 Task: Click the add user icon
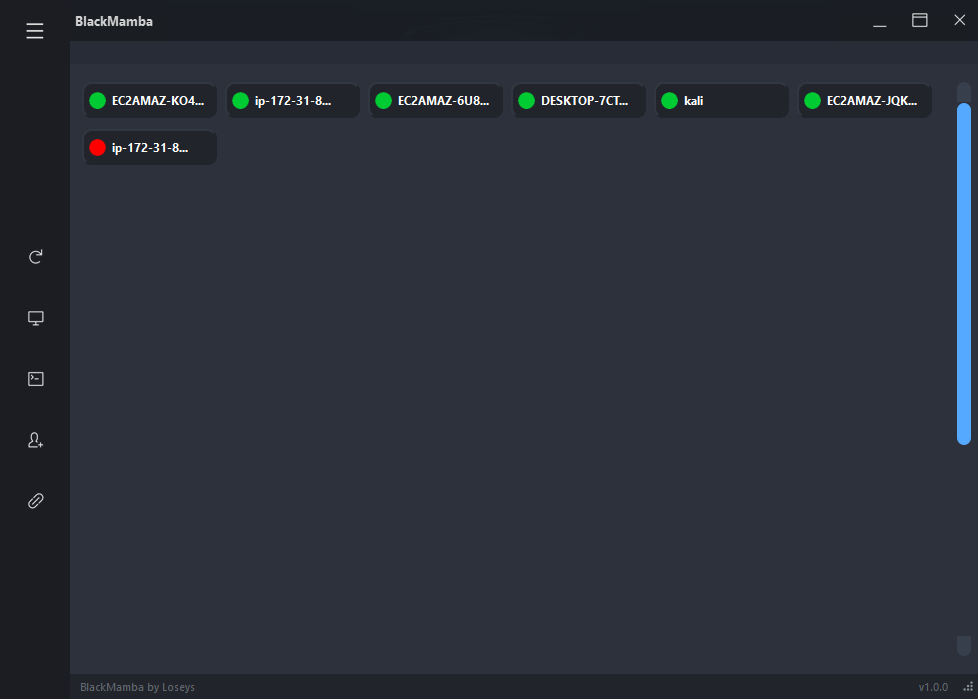click(36, 440)
